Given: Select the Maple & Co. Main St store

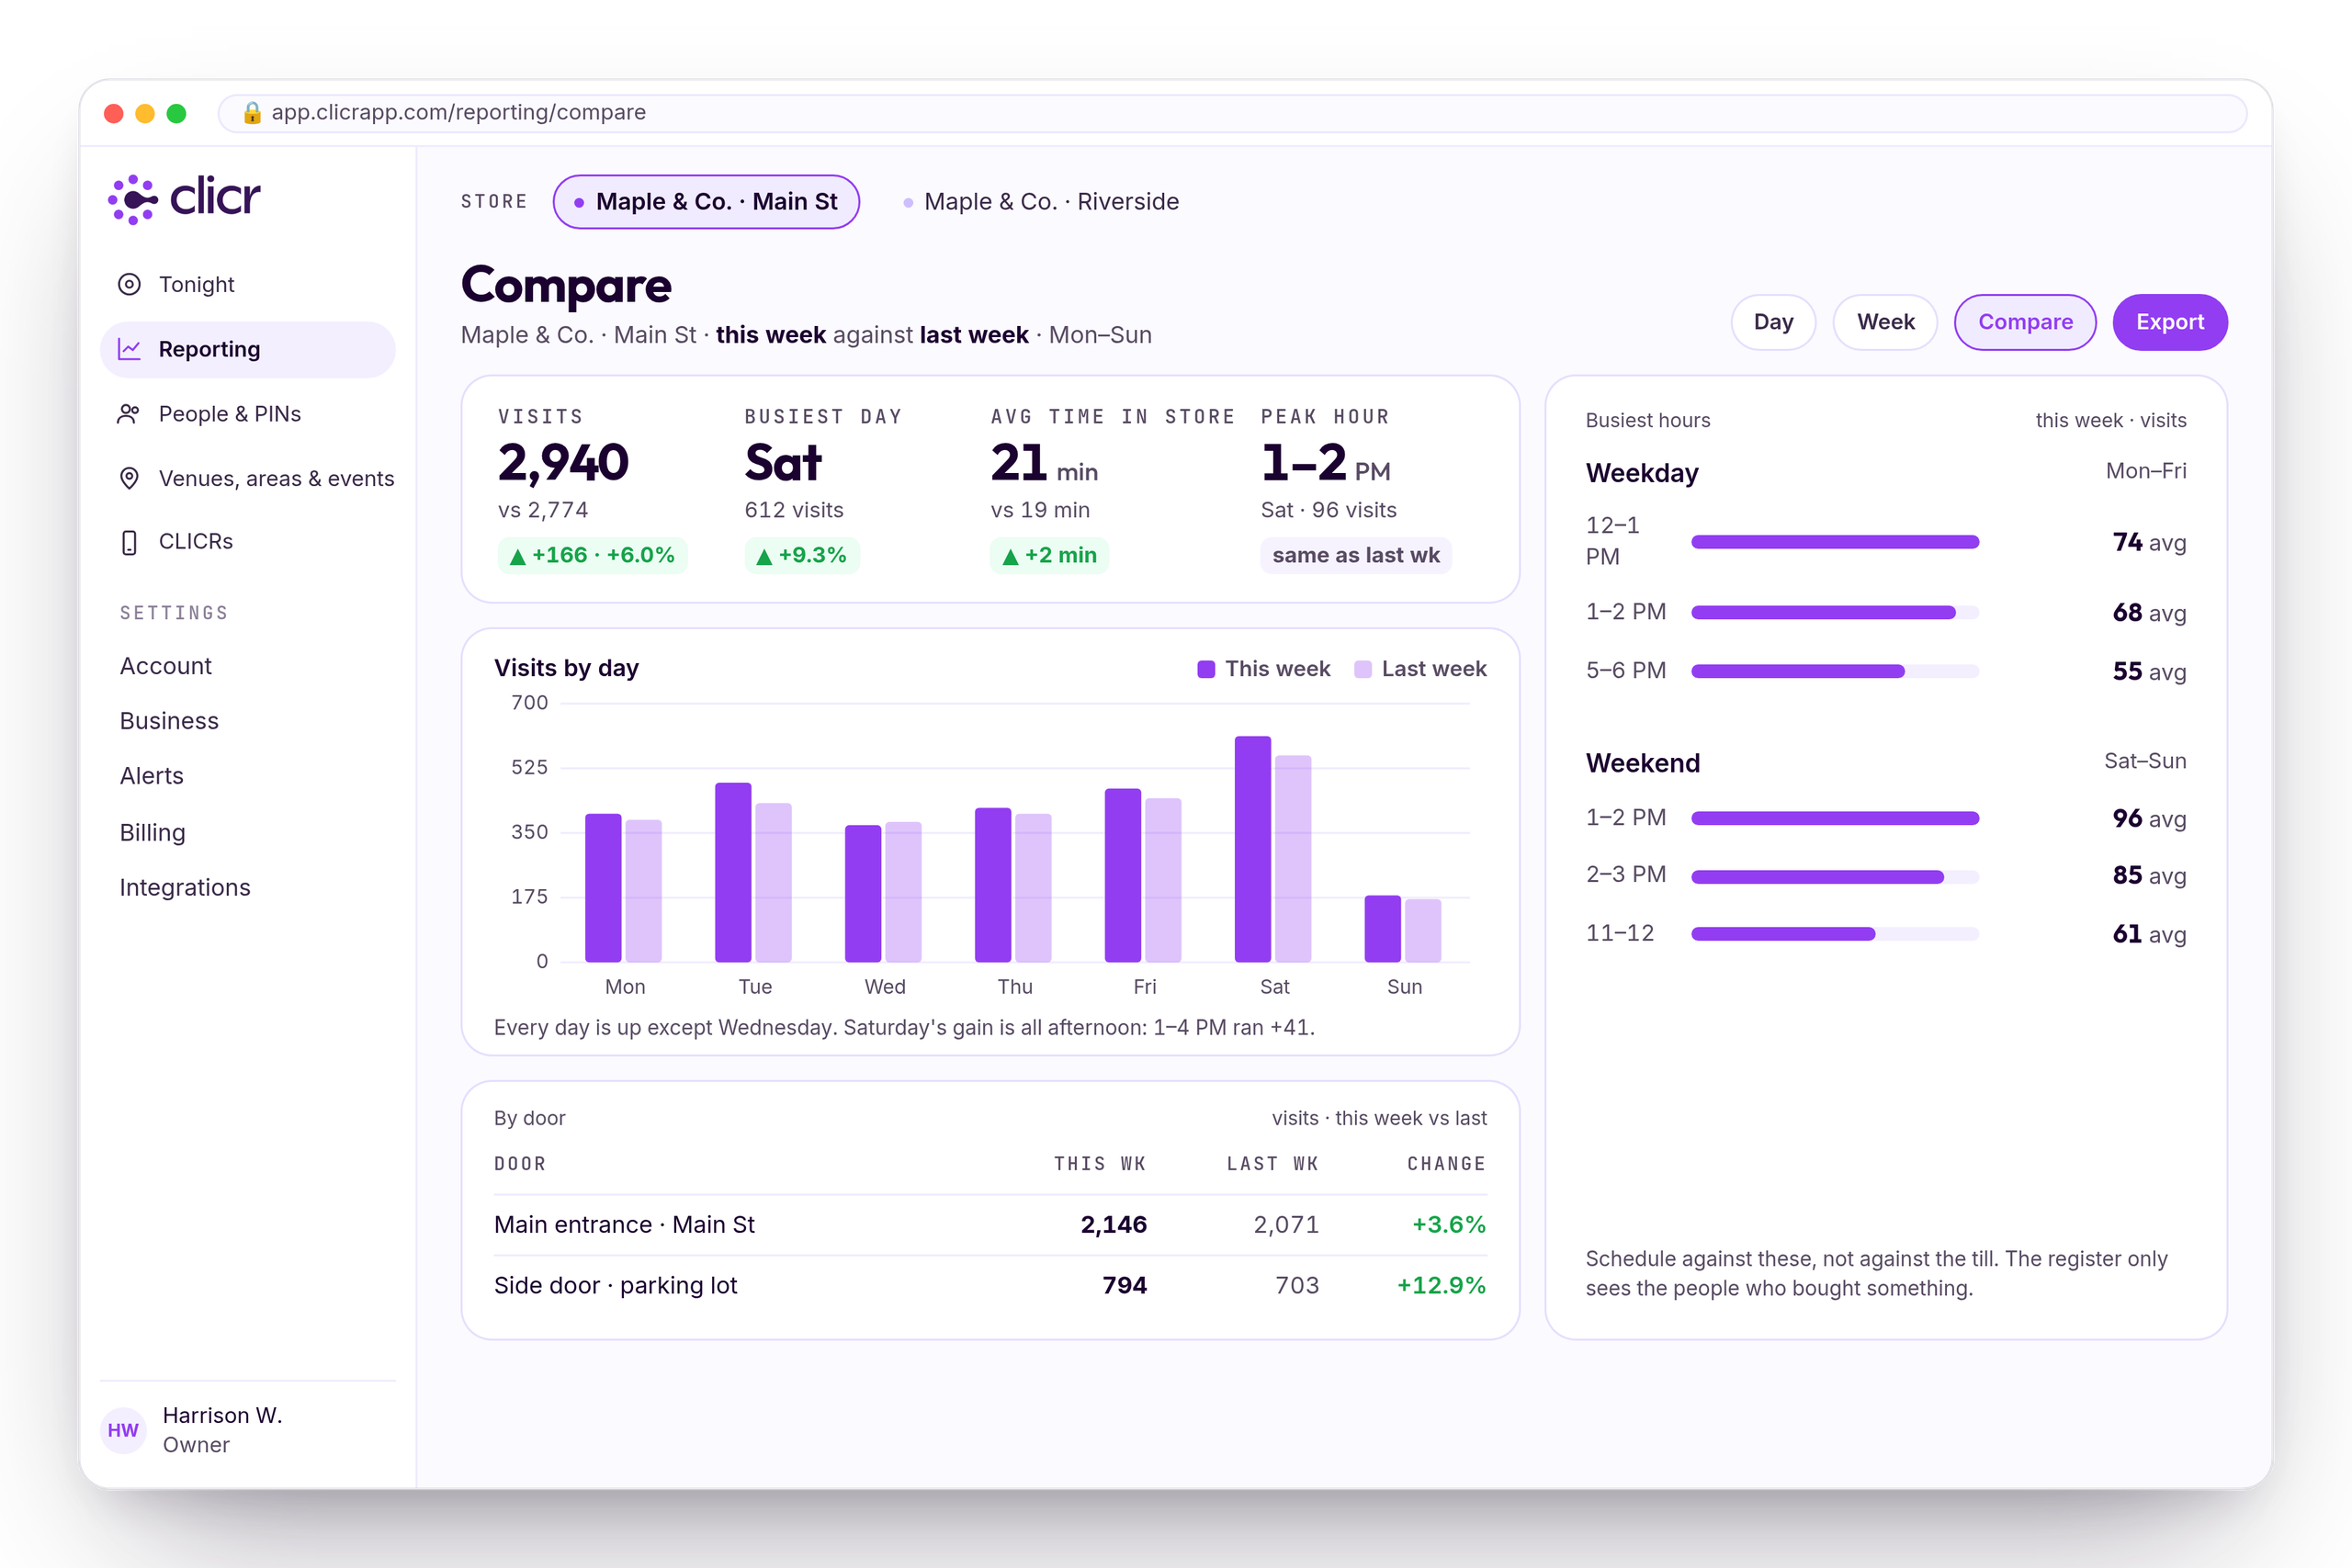Looking at the screenshot, I should pyautogui.click(x=706, y=202).
